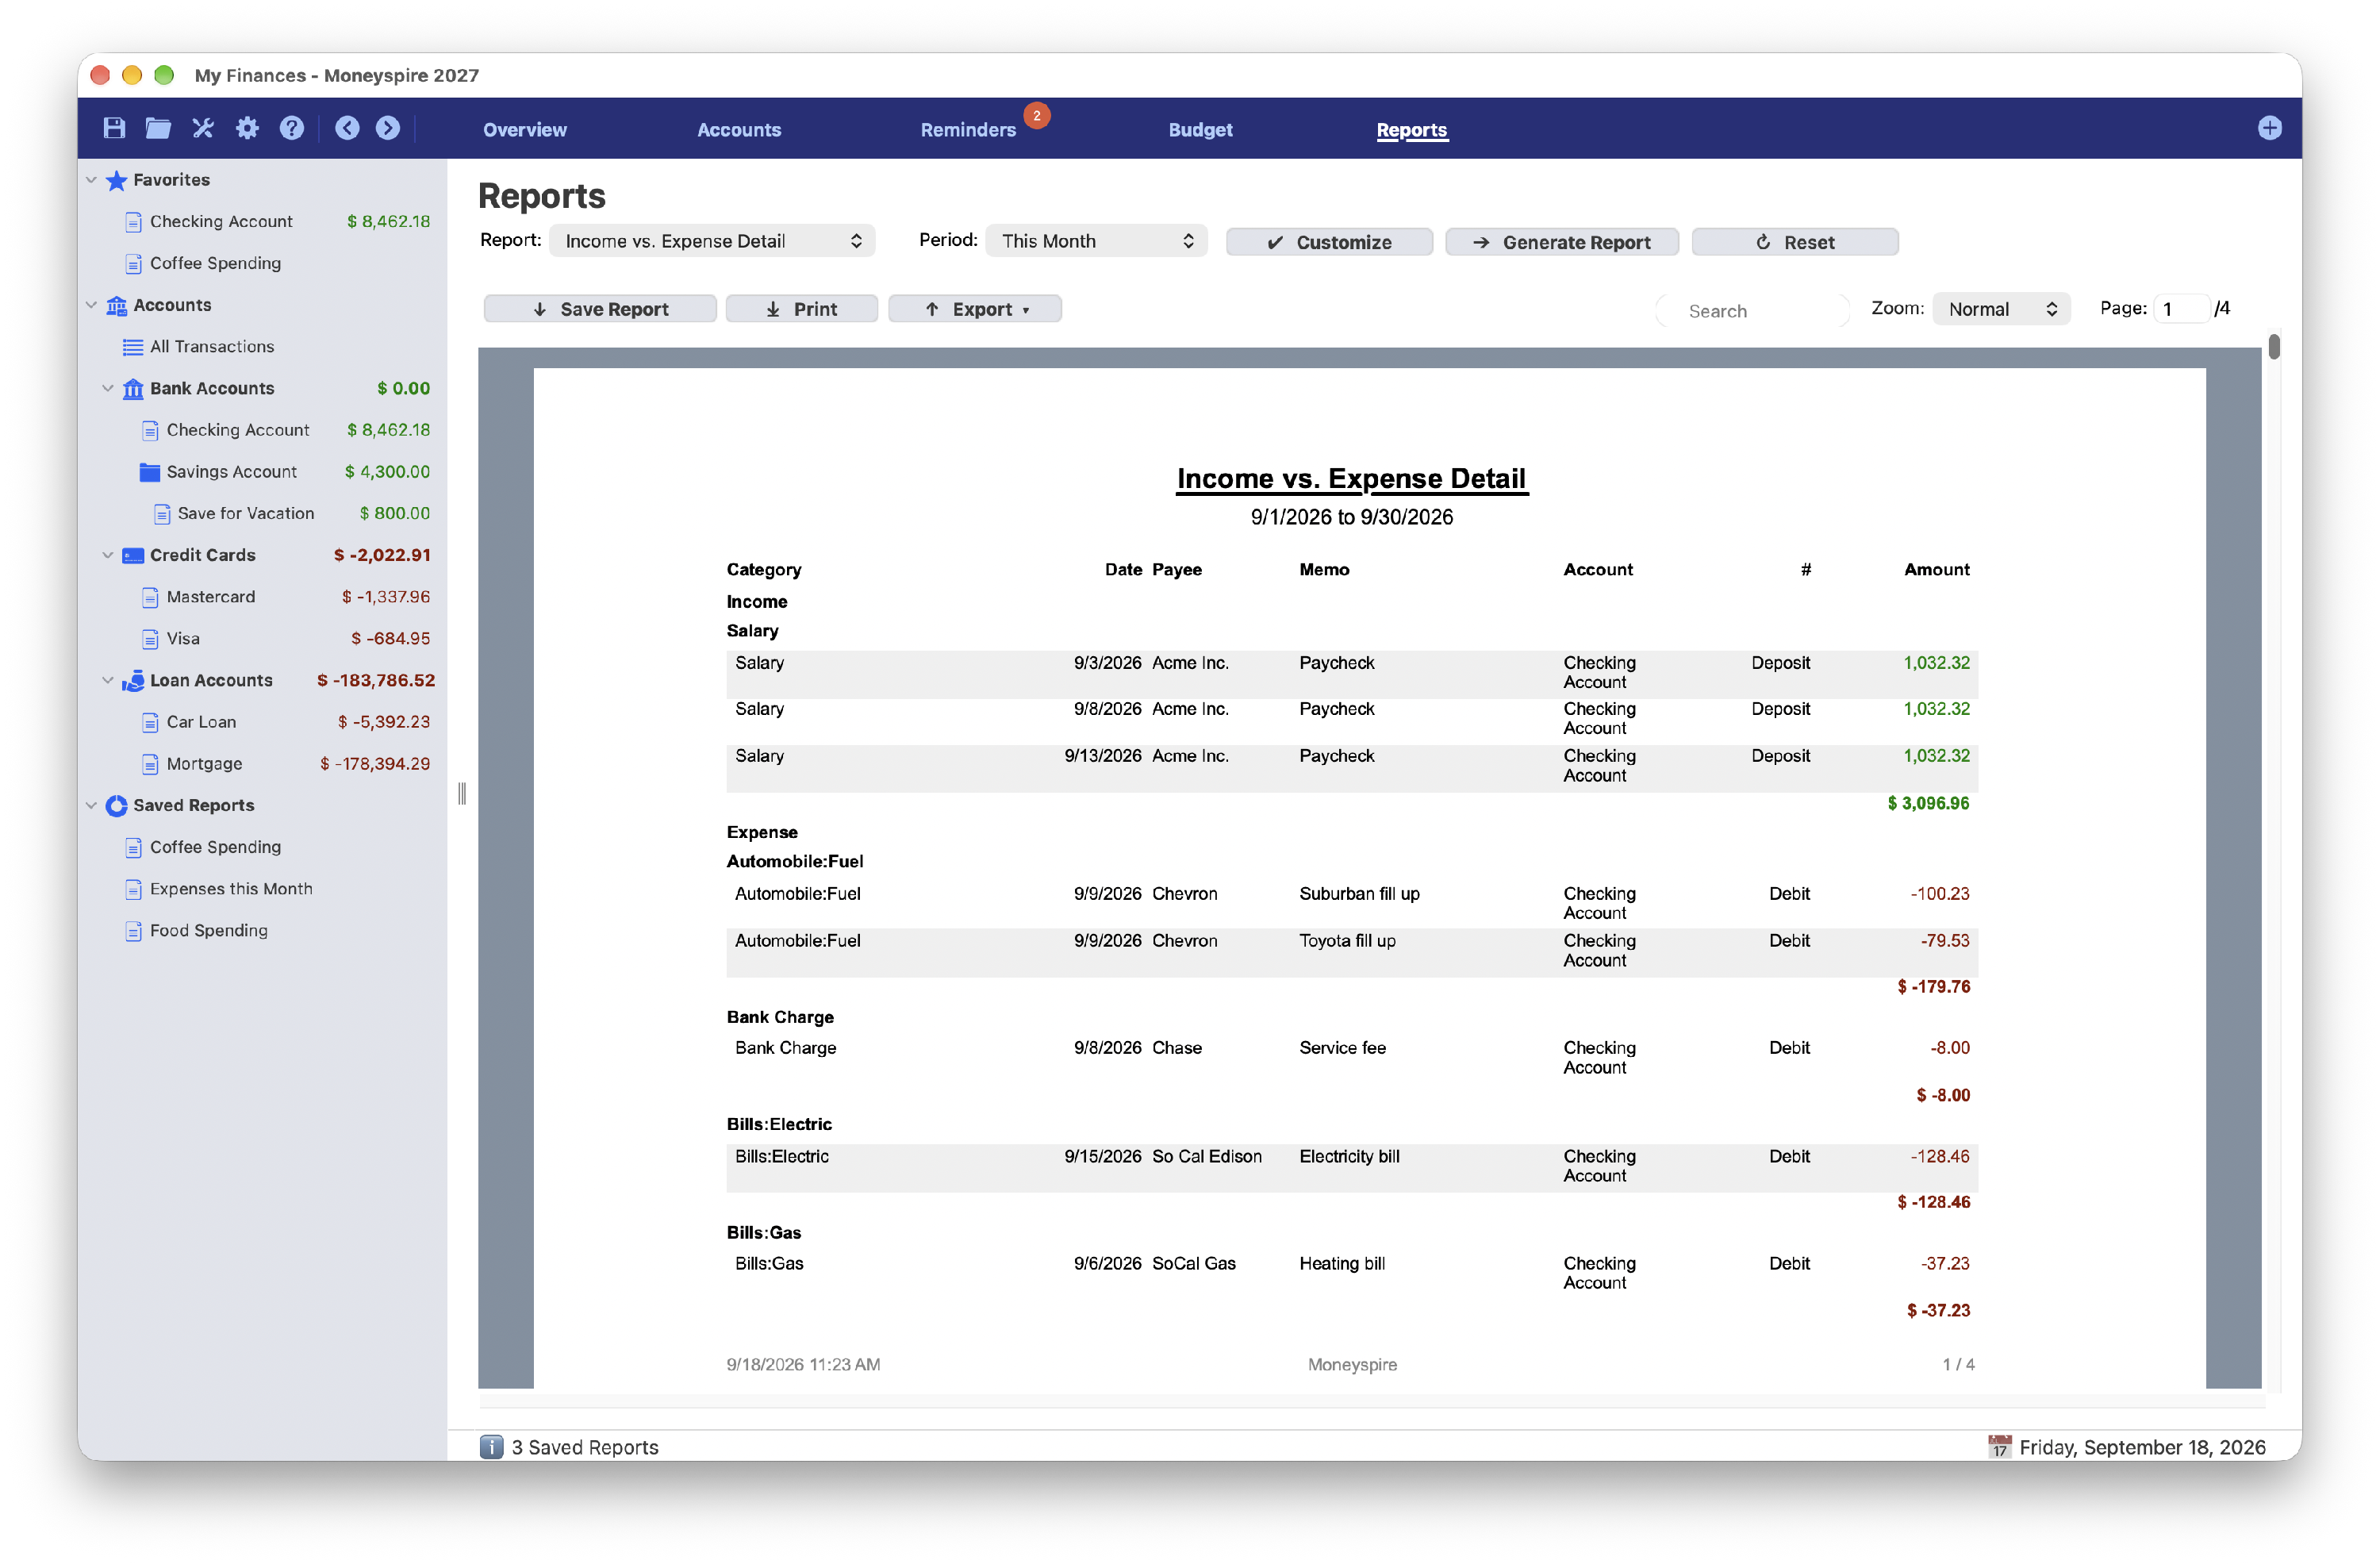Open the Report type dropdown
This screenshot has height=1564, width=2380.
tap(712, 241)
